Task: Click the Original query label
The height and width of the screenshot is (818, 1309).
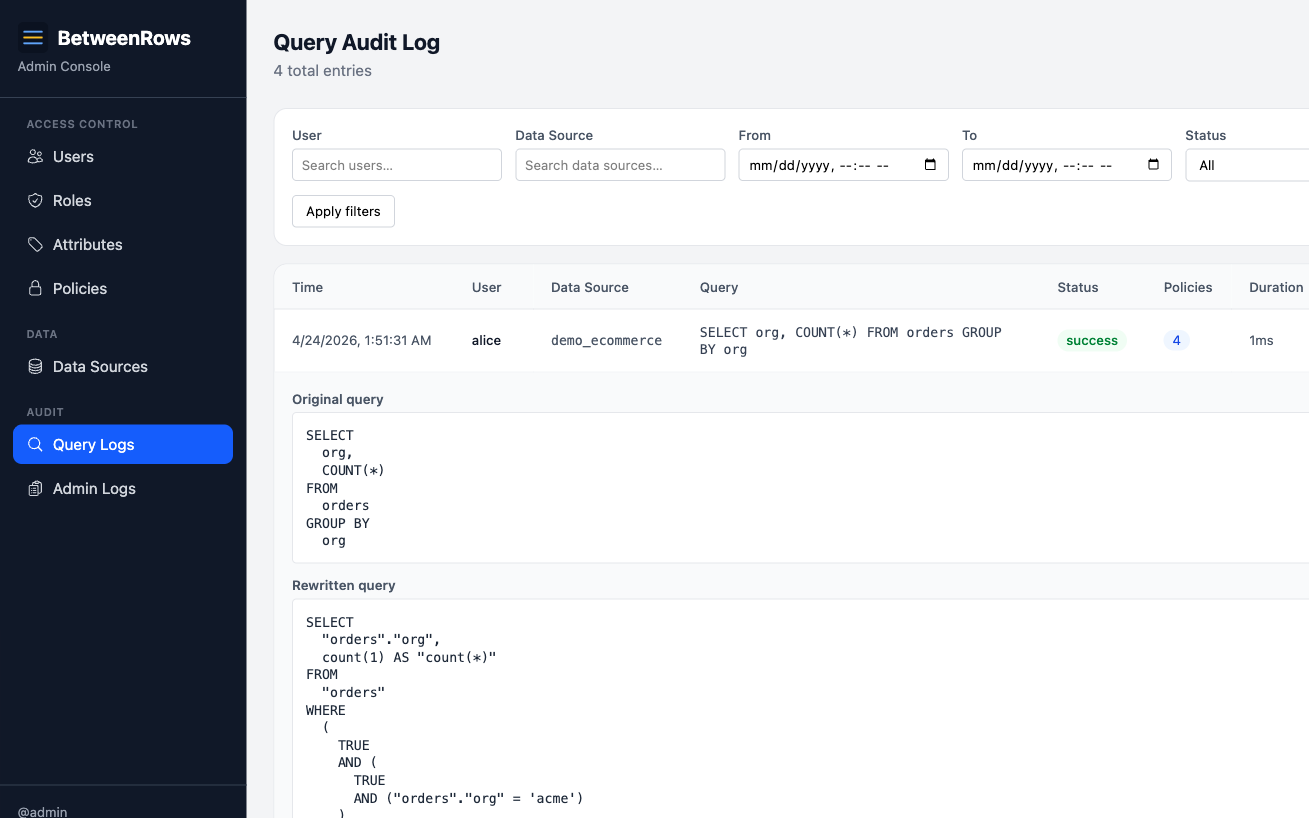Action: (x=338, y=399)
